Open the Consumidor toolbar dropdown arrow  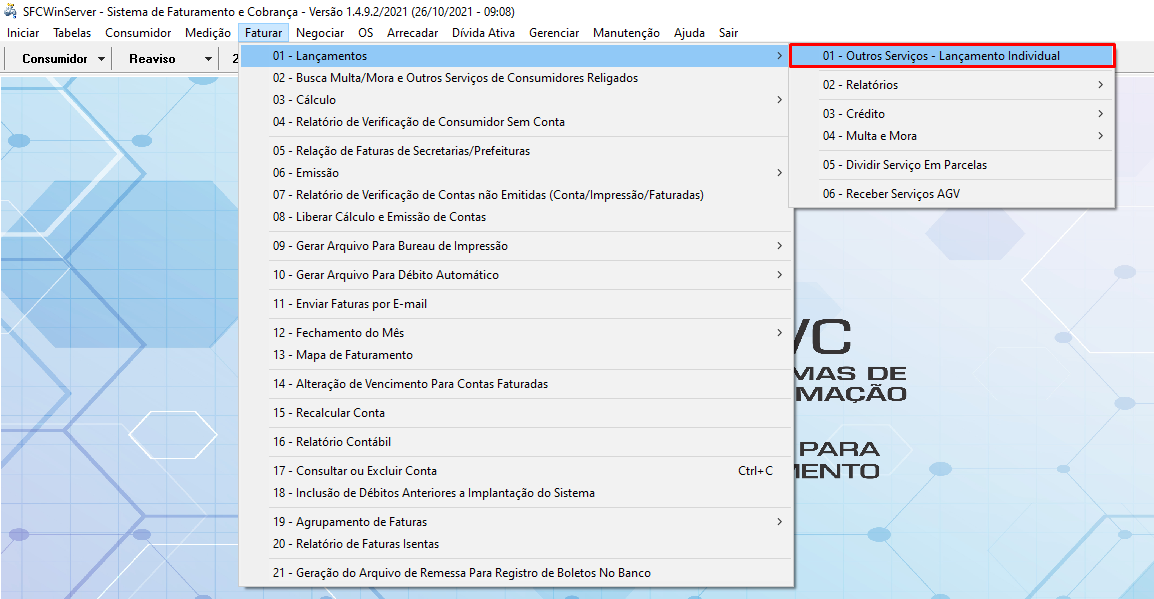coord(102,59)
